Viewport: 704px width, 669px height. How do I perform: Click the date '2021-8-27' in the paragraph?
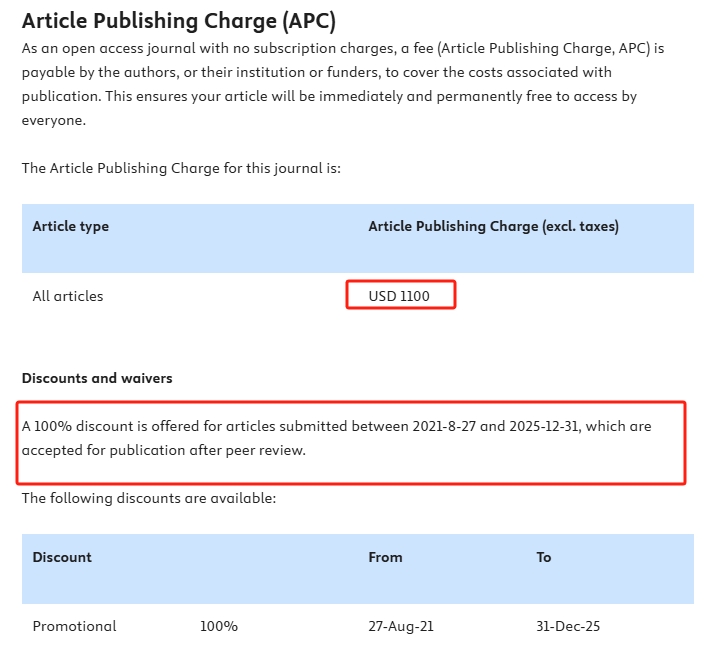point(444,426)
